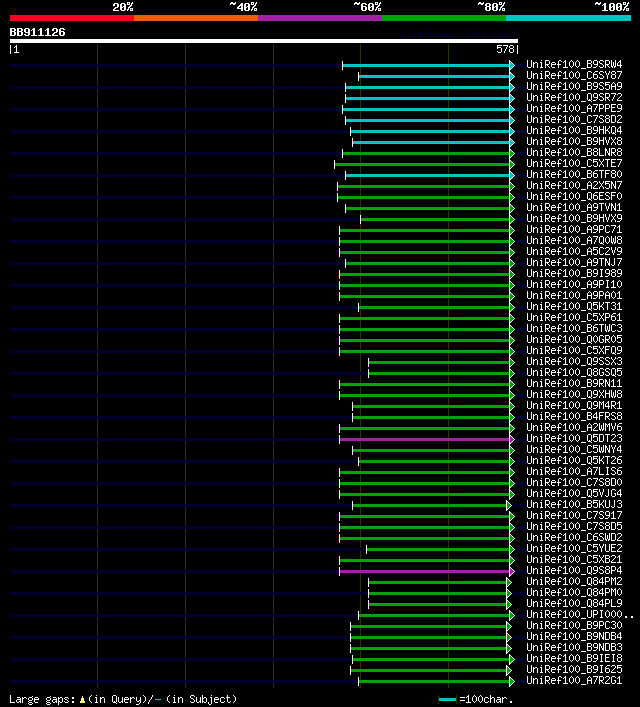640x707 pixels.
Task: Click cyan alignment bar for UniRef100_B6TF80
Action: pos(428,175)
